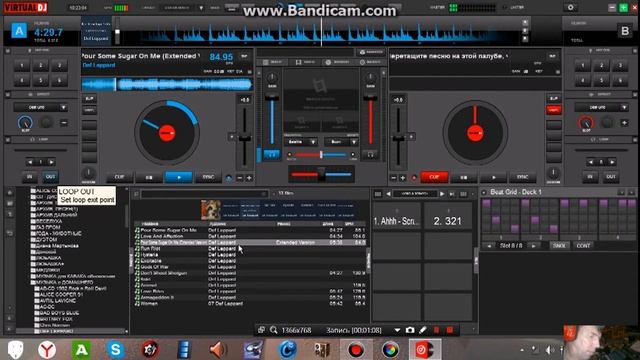640x360 pixels.
Task: Stop the Bandicam recording
Action: click(x=450, y=330)
